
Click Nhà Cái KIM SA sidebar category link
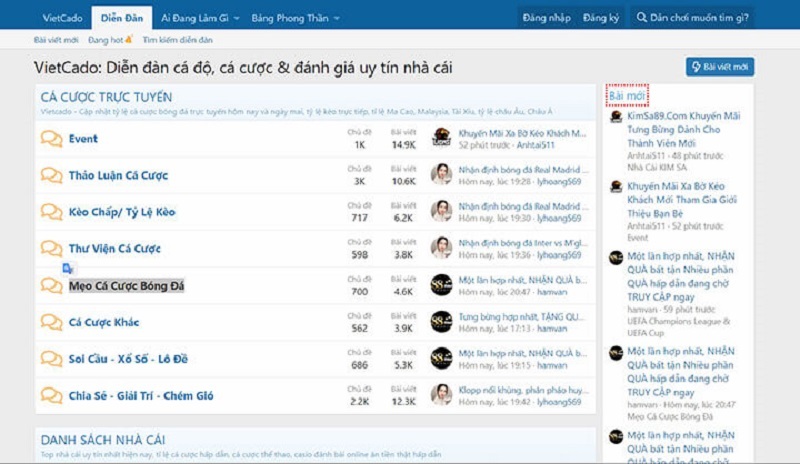[x=657, y=167]
